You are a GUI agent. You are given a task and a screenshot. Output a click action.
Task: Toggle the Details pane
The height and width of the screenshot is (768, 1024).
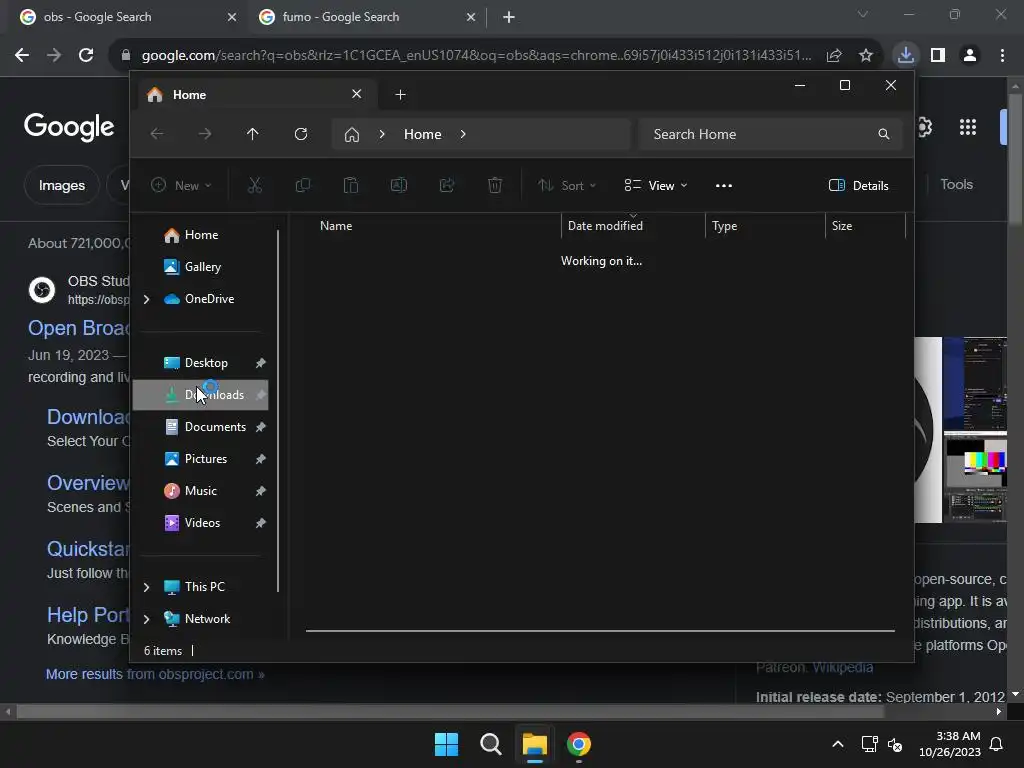click(x=858, y=185)
